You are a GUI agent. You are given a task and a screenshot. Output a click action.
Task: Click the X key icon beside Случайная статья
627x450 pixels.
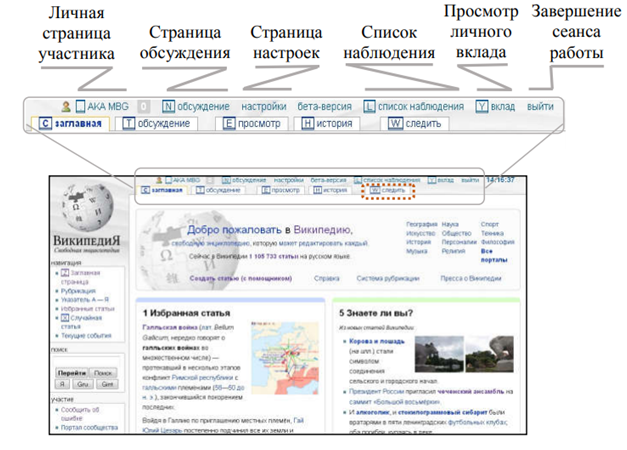click(x=65, y=318)
